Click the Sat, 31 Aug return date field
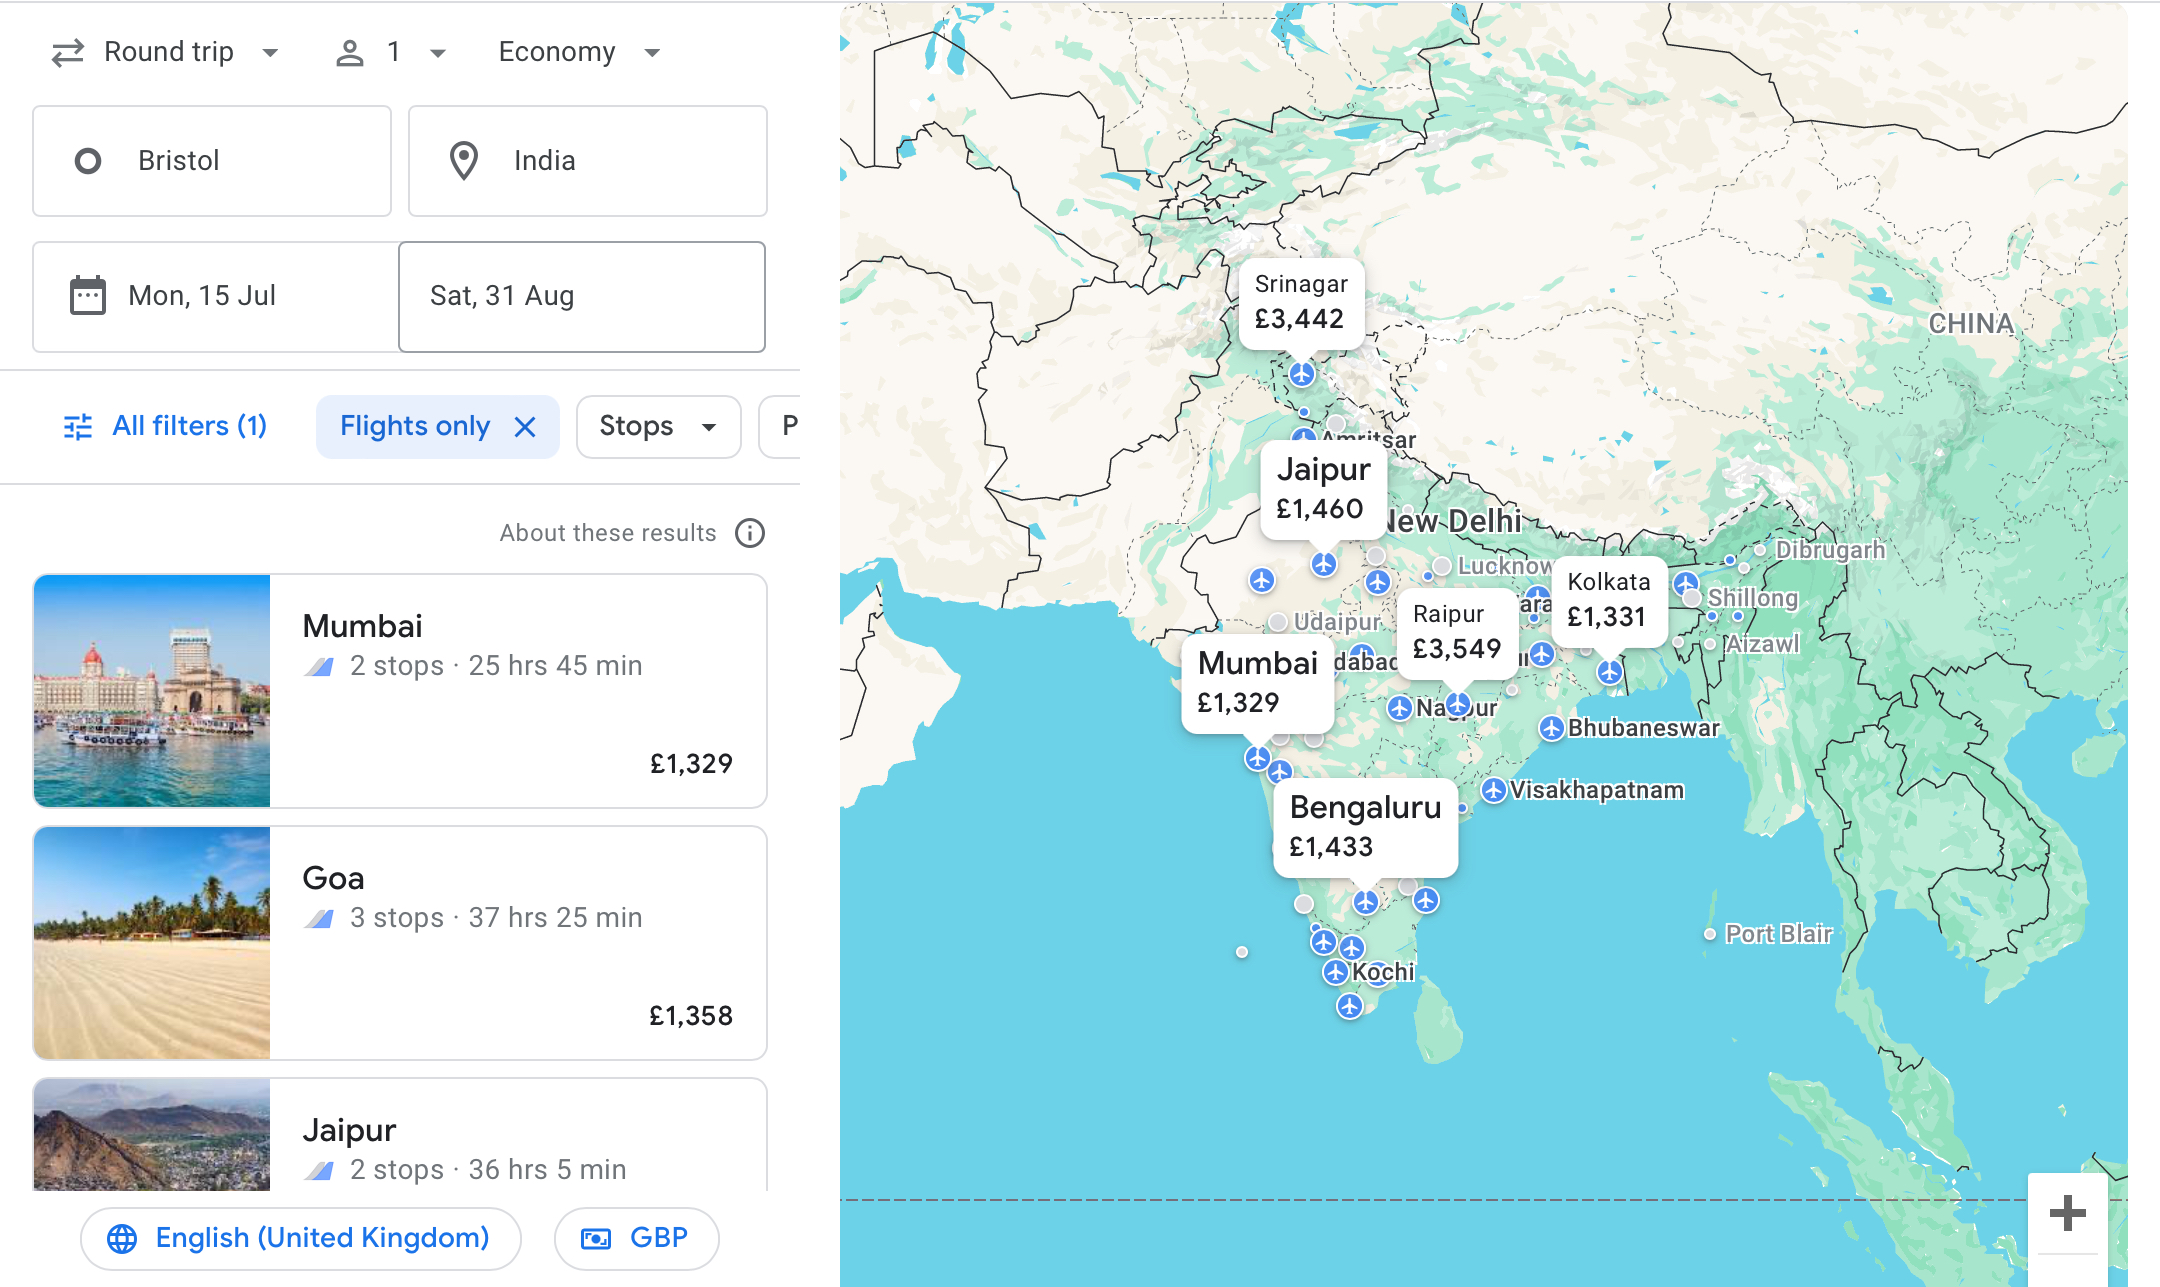 tap(582, 296)
